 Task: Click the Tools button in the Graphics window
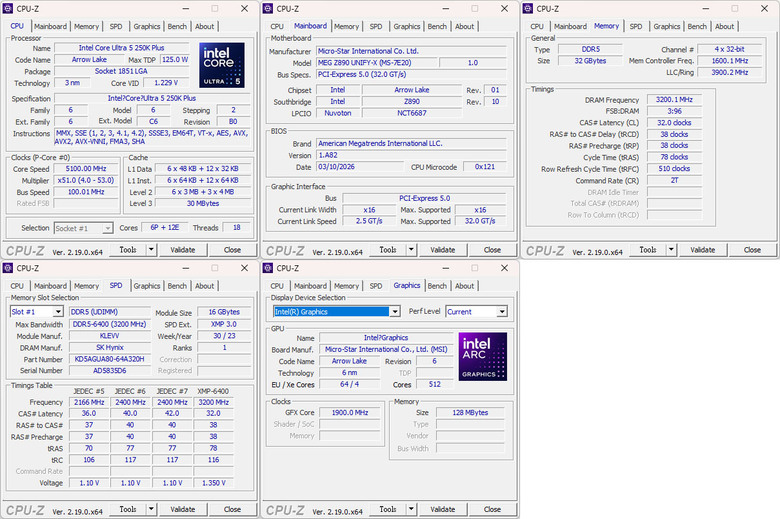388,509
